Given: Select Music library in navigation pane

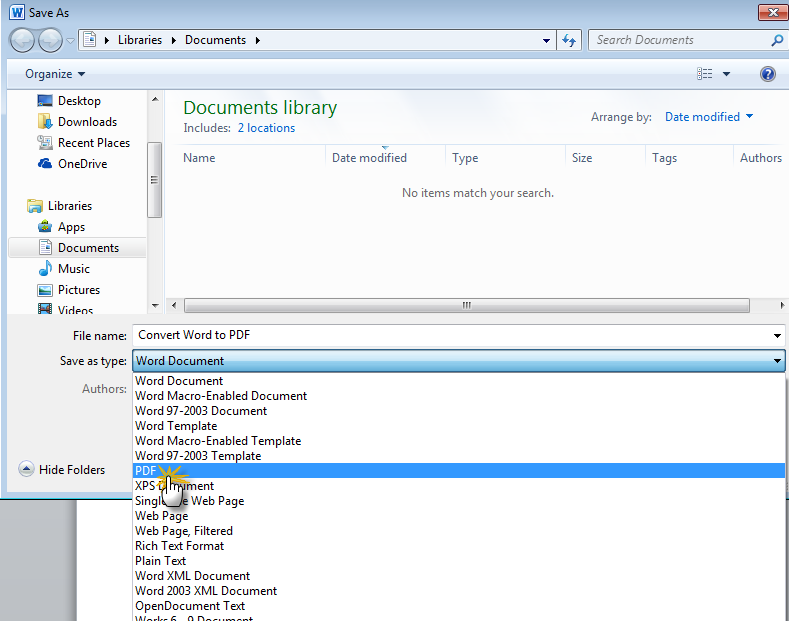Looking at the screenshot, I should [73, 269].
